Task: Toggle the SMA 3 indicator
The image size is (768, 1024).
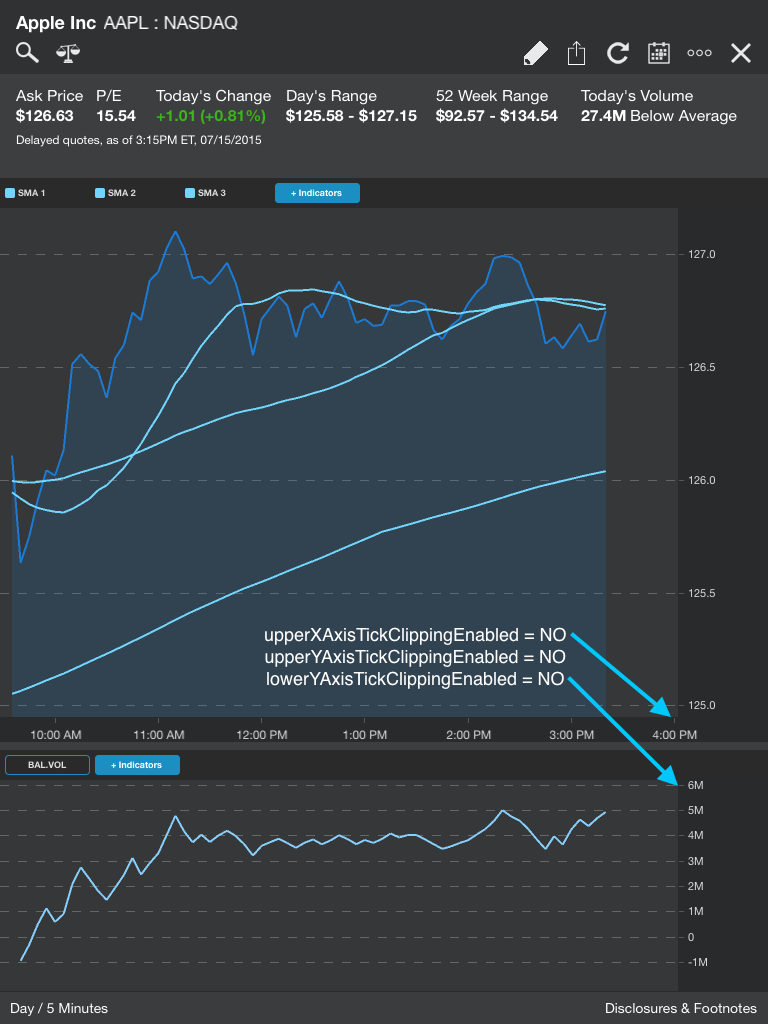Action: point(206,193)
